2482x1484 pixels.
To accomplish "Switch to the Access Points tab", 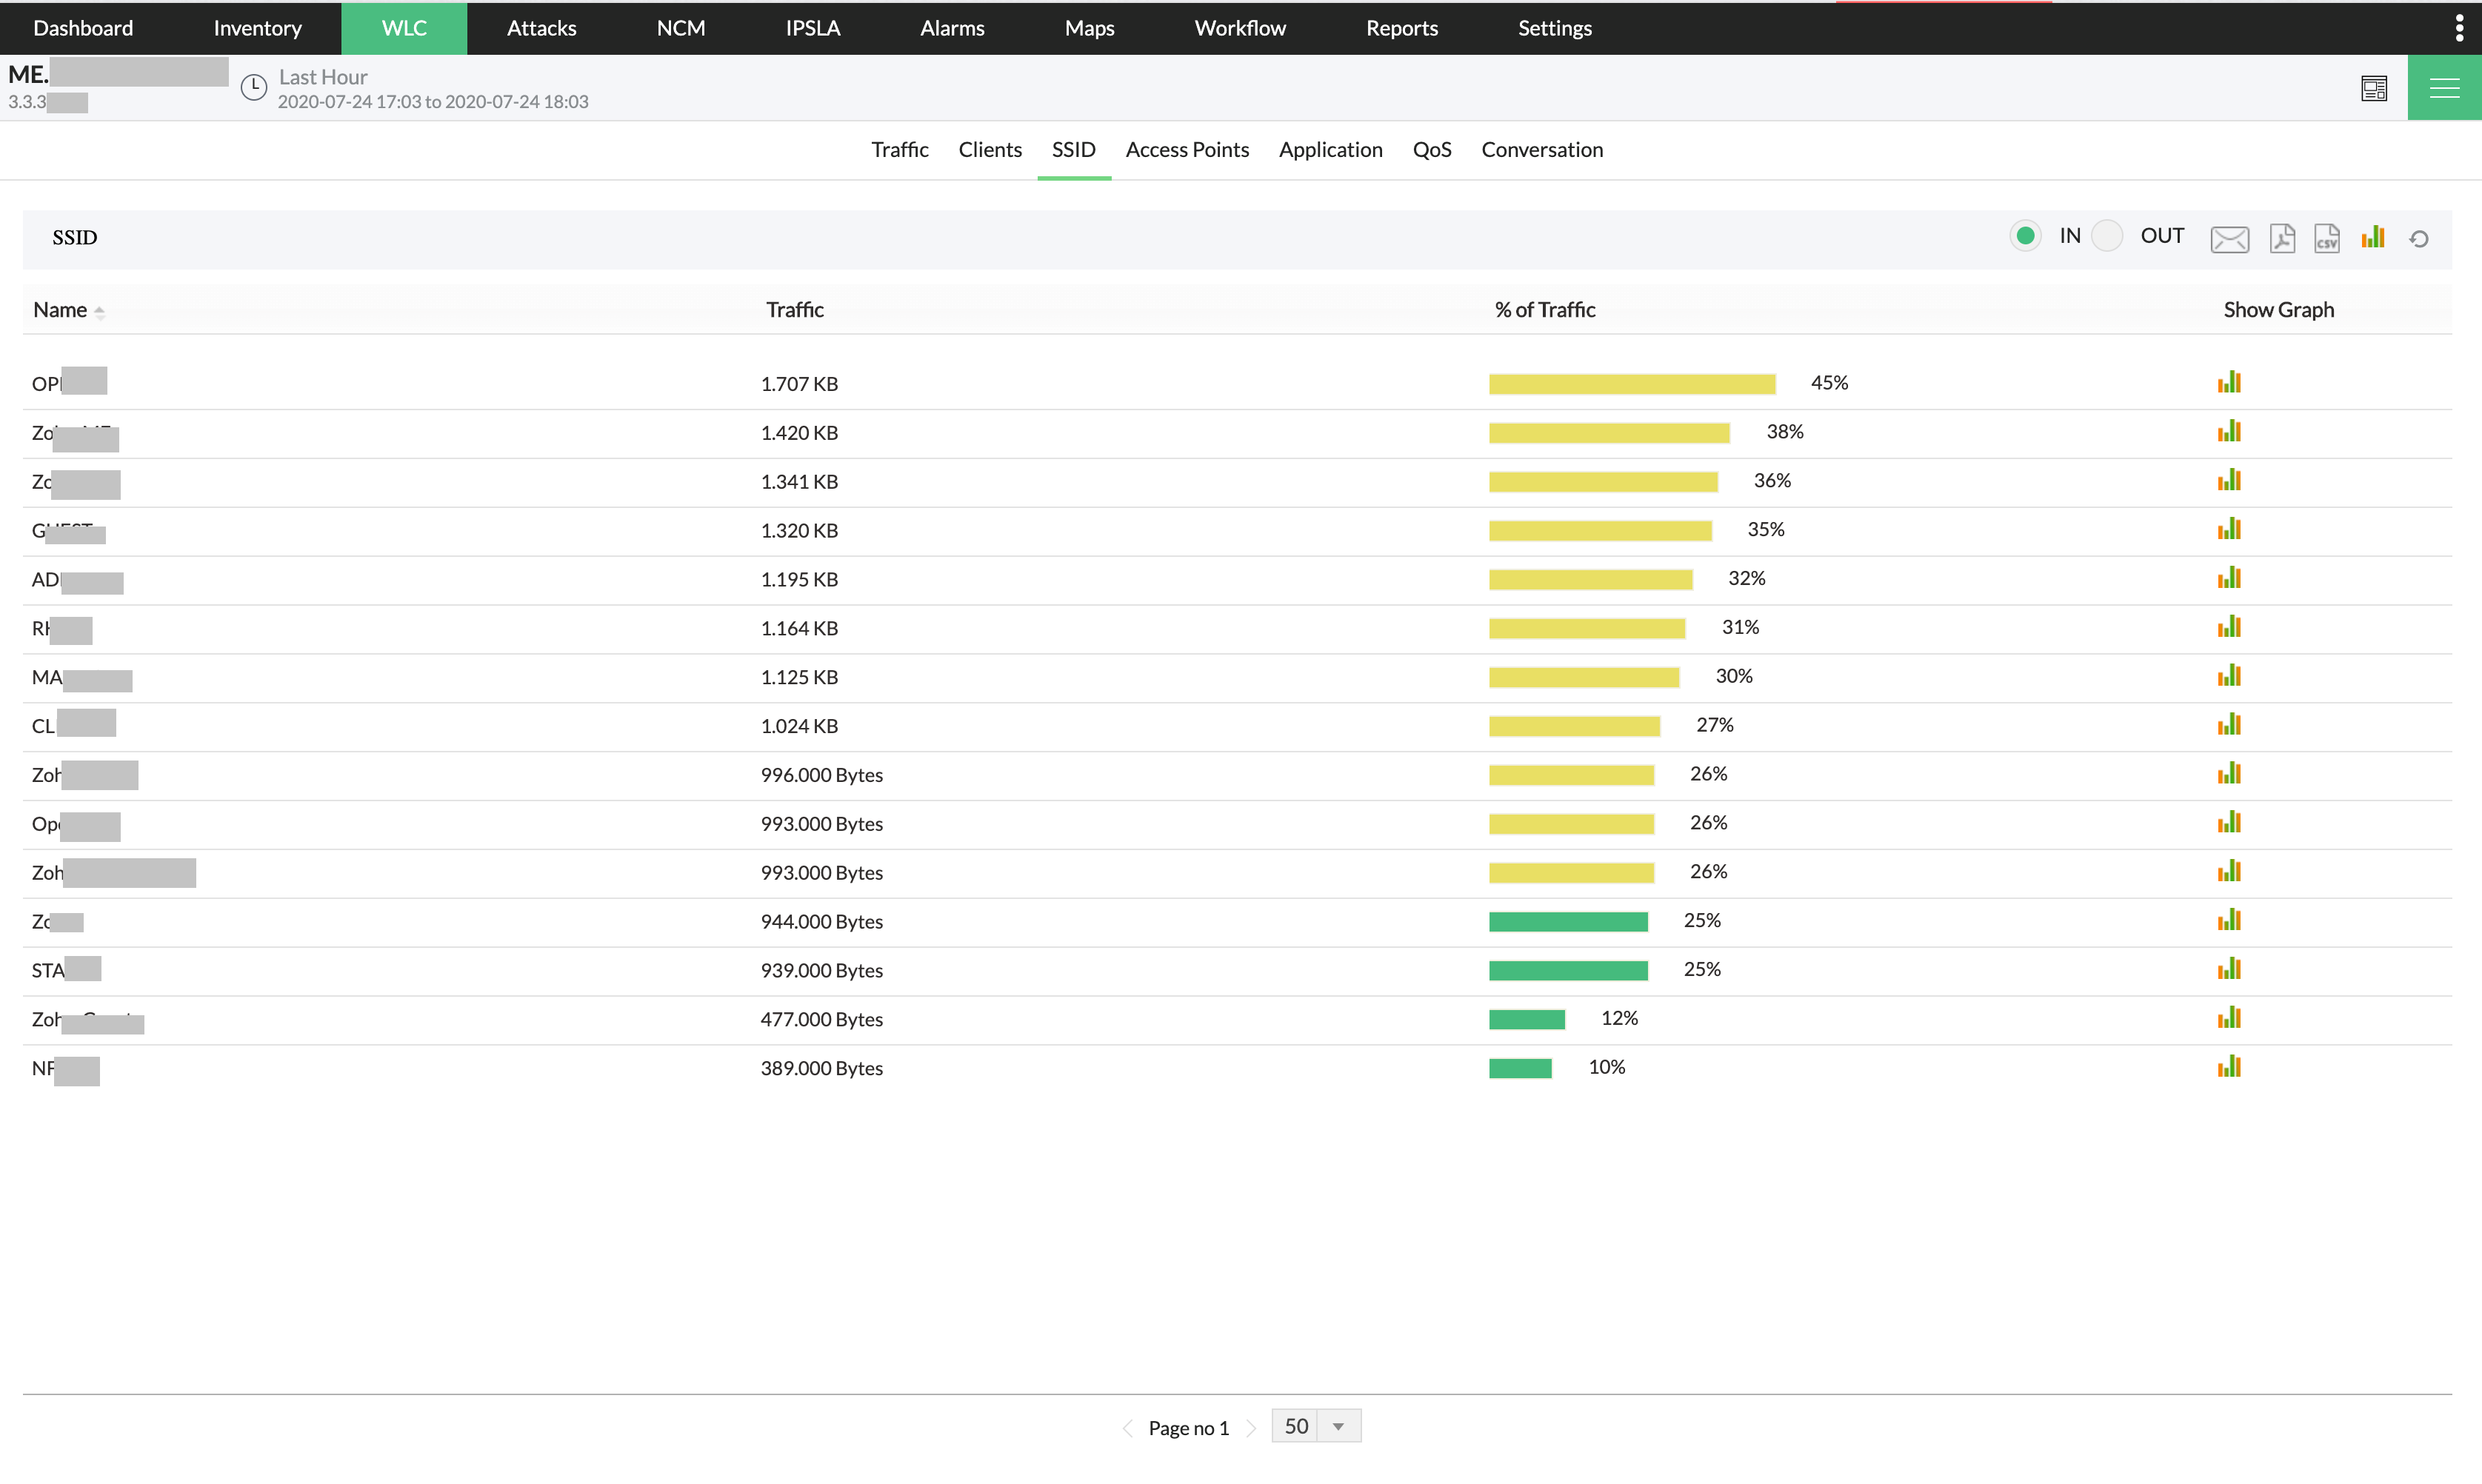I will coord(1187,150).
